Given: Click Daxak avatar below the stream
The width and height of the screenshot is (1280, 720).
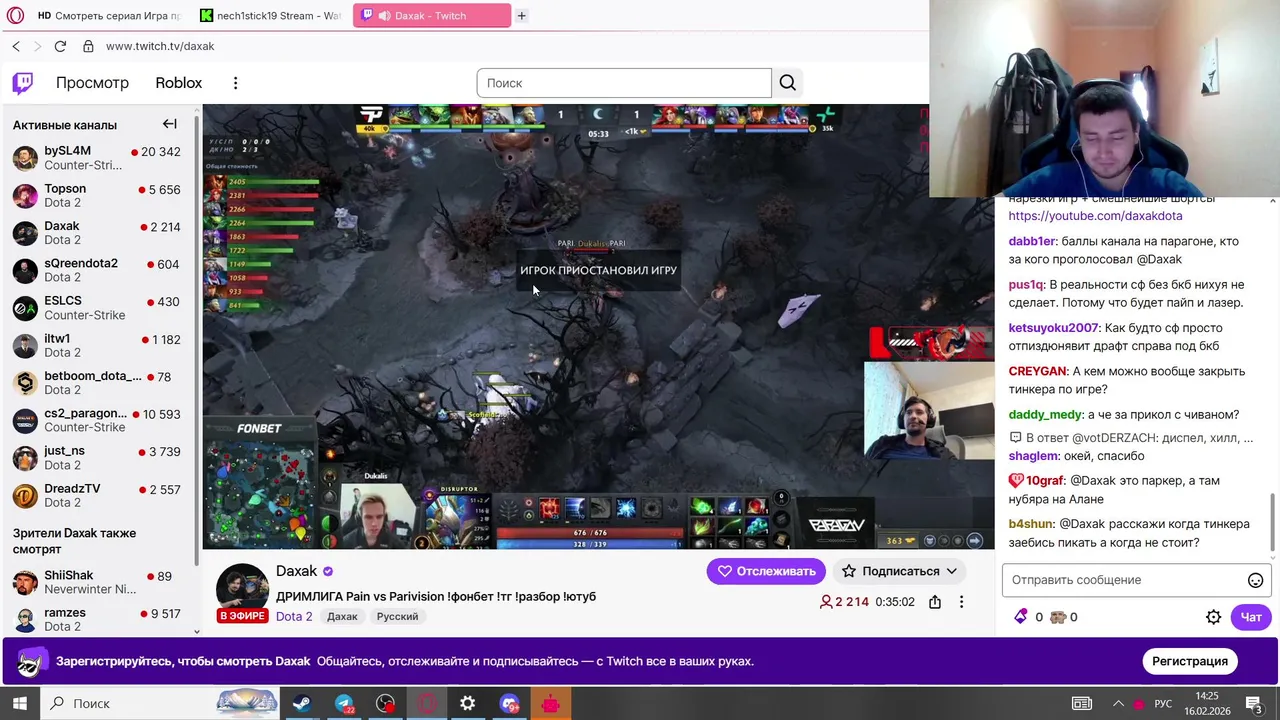Looking at the screenshot, I should point(242,590).
